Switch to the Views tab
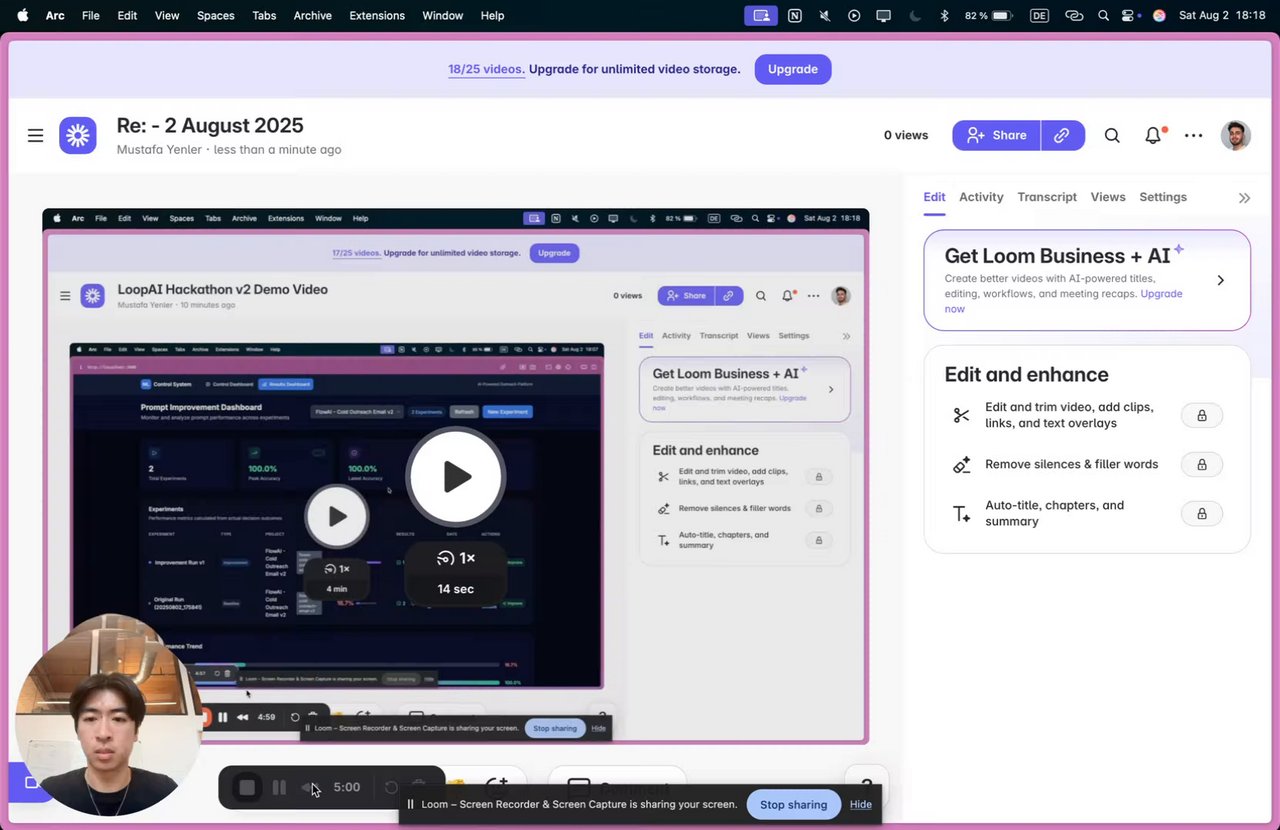The width and height of the screenshot is (1280, 830). (1108, 197)
